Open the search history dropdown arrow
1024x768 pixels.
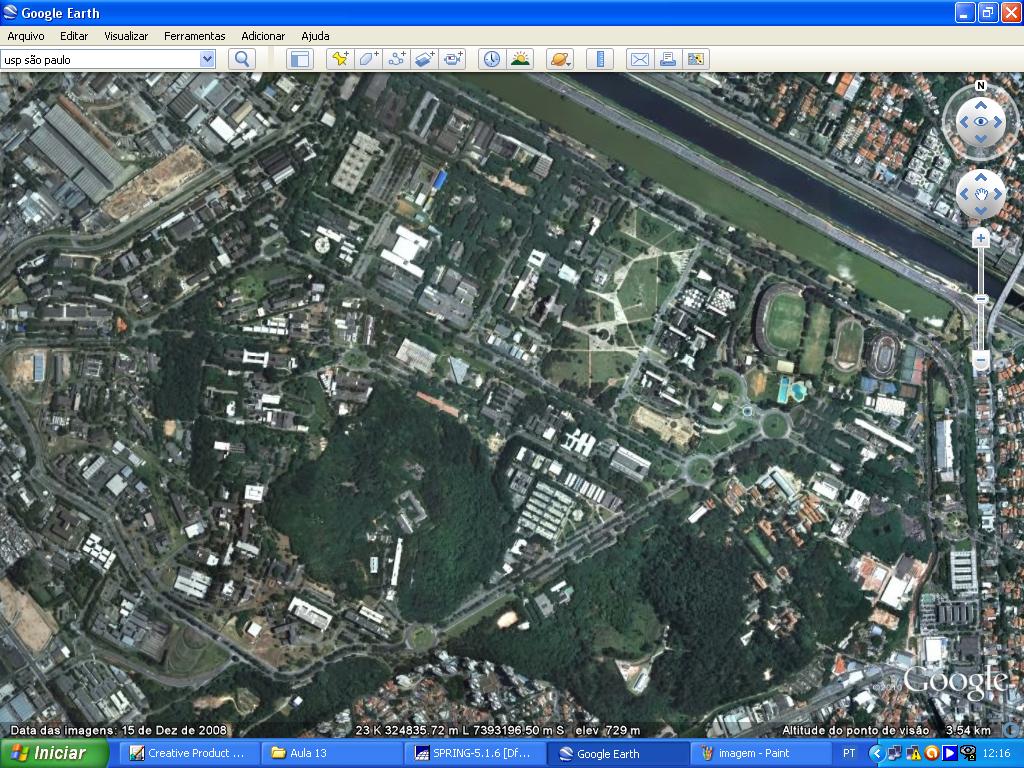(x=207, y=59)
